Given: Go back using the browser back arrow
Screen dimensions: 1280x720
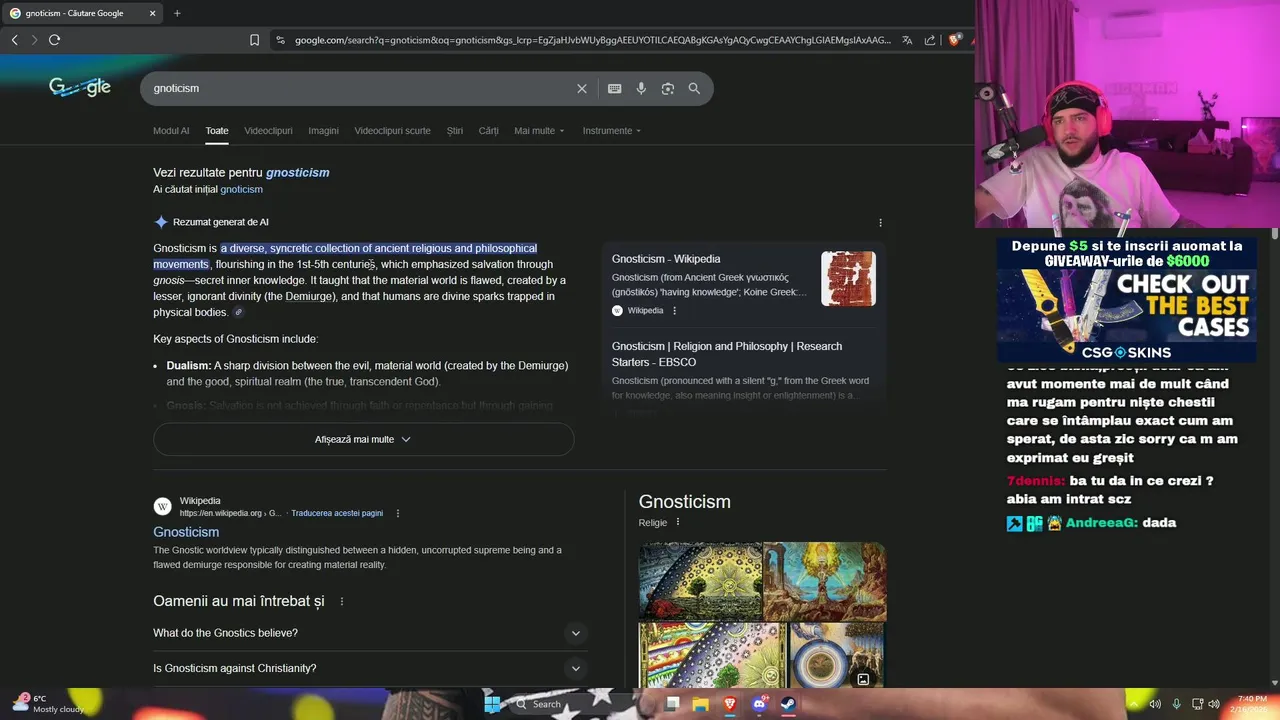Looking at the screenshot, I should [x=14, y=40].
